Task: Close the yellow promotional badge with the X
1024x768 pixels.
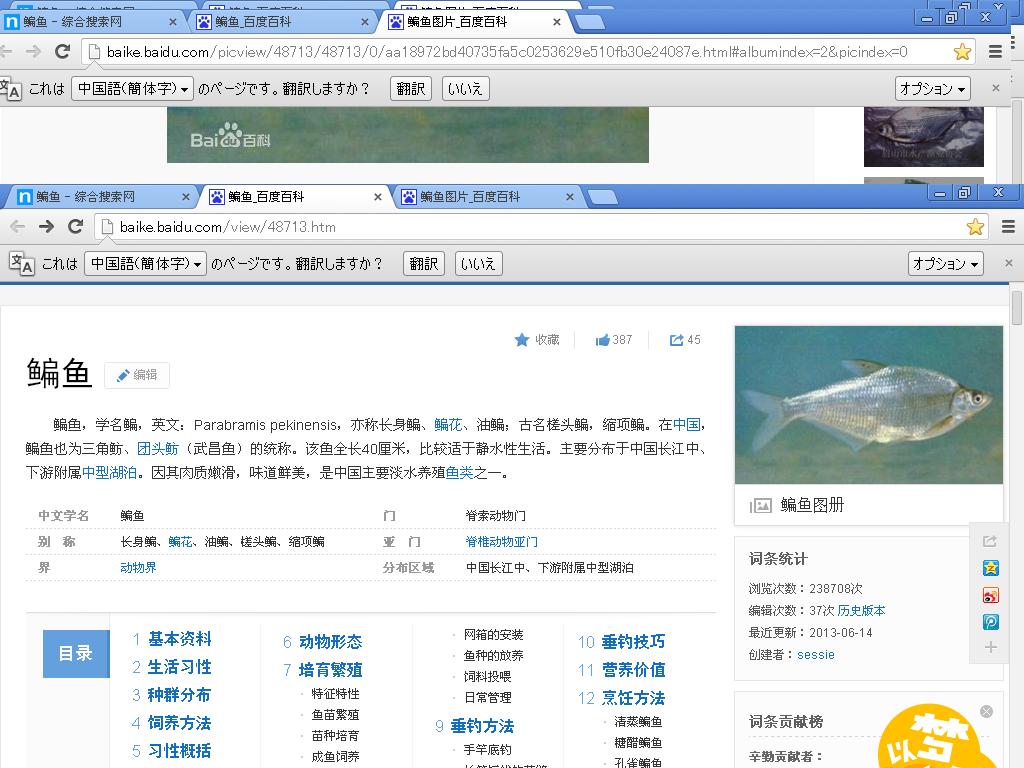Action: coord(986,711)
